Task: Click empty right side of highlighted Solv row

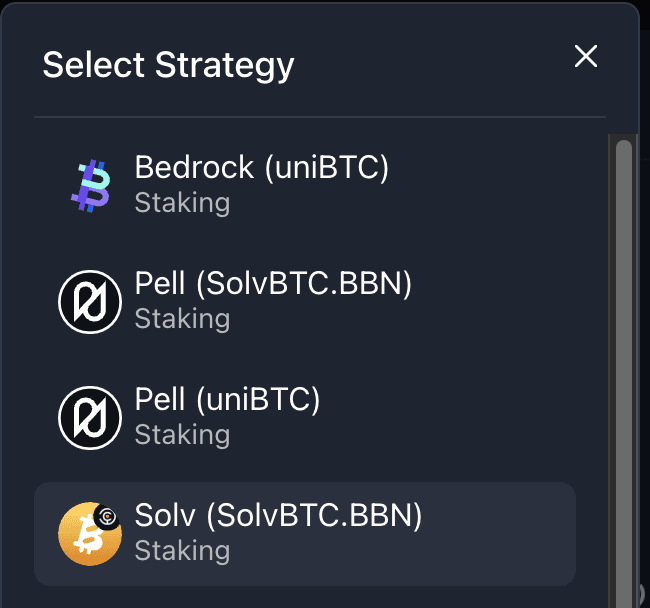Action: pos(500,534)
